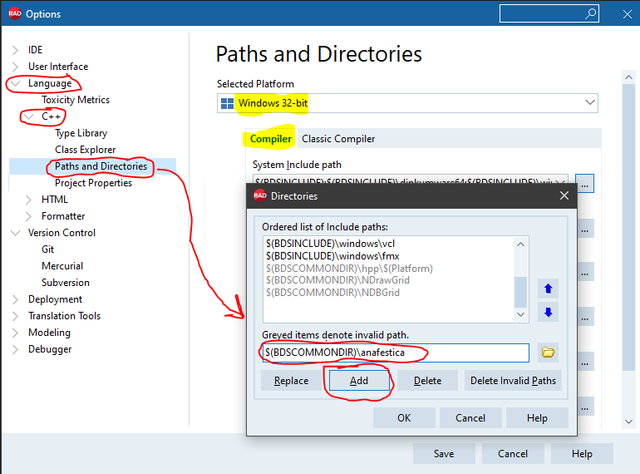This screenshot has width=640, height=474.
Task: Select $(BDSINCLUDE)\windows\vcl path entry
Action: tap(331, 244)
